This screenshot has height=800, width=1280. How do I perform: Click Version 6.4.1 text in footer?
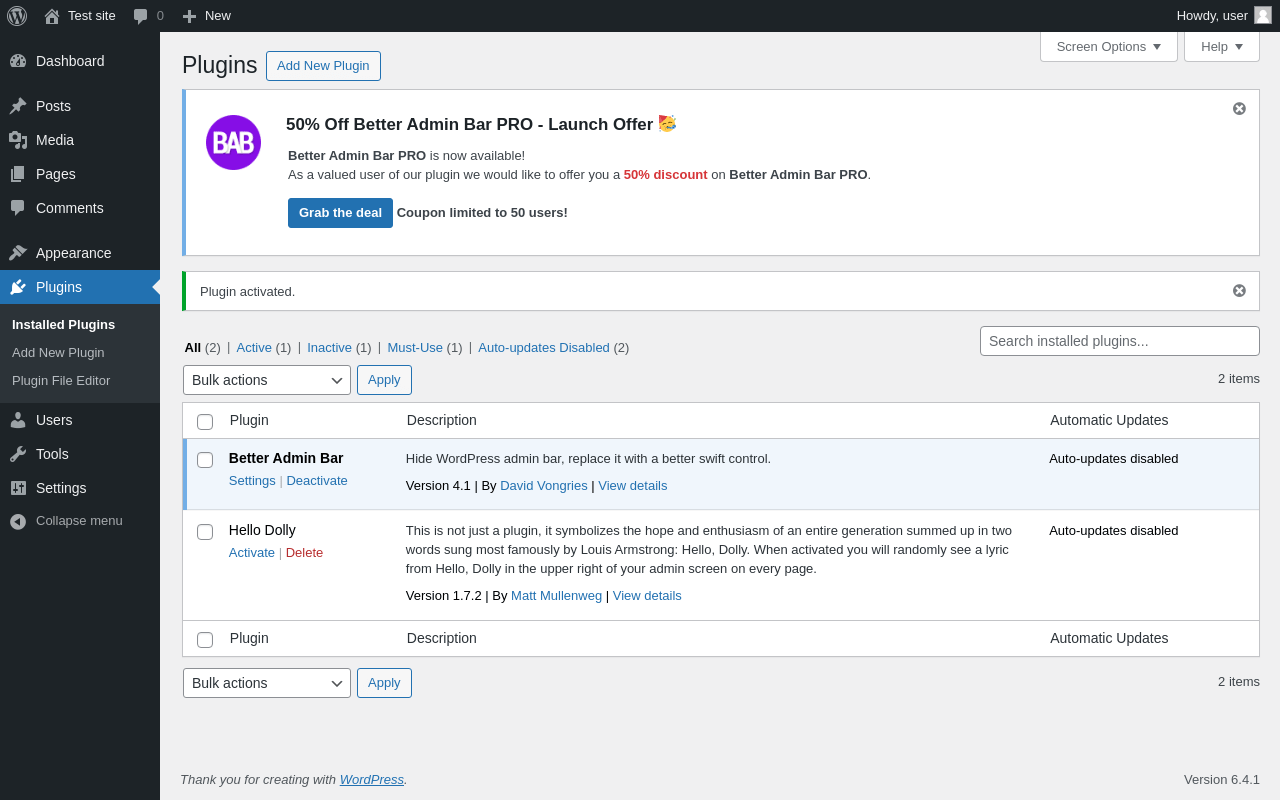[x=1222, y=779]
